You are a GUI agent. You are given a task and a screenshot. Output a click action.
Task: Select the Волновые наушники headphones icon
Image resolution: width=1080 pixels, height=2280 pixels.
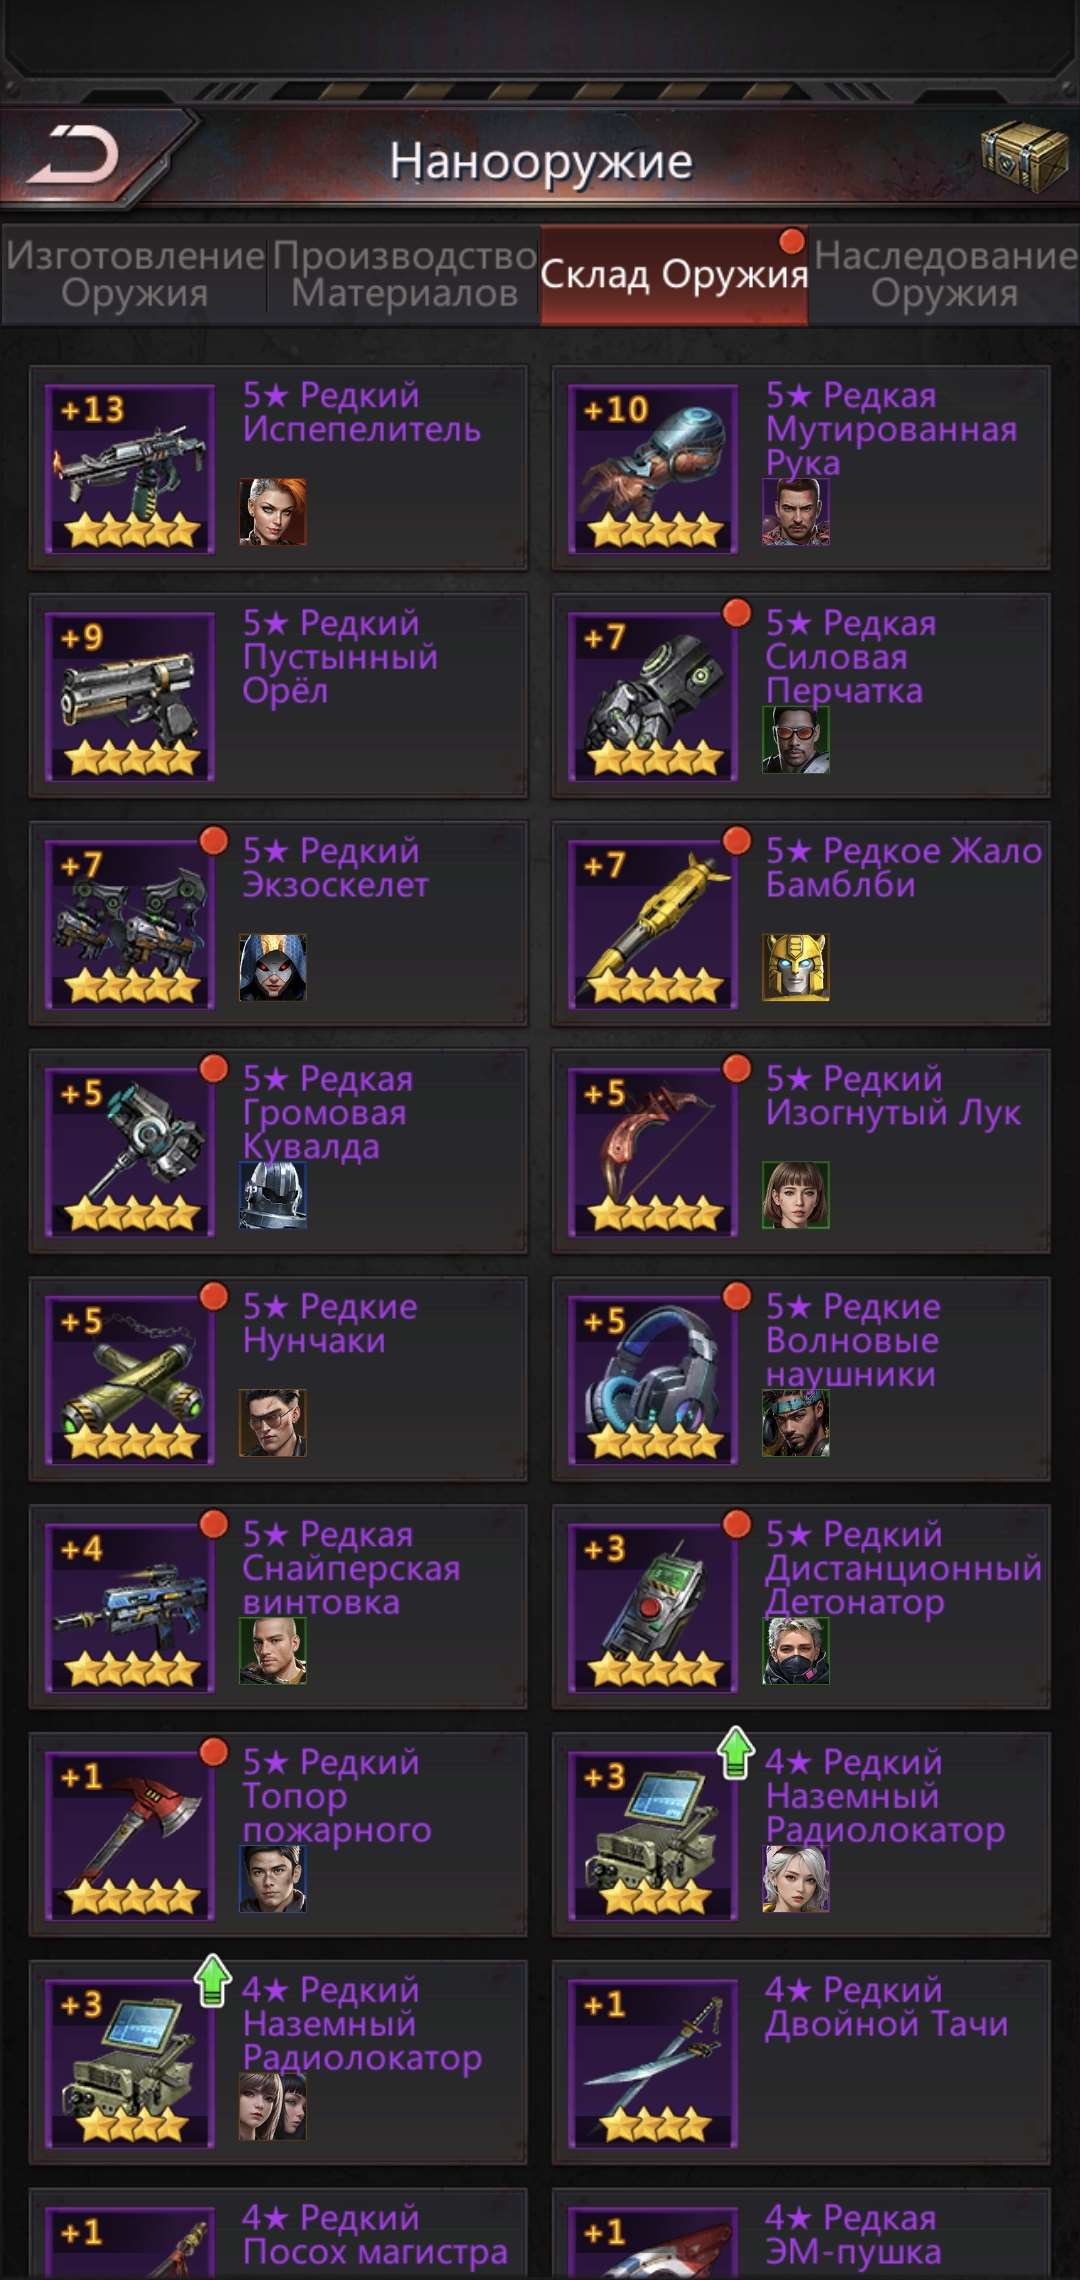pos(654,1379)
